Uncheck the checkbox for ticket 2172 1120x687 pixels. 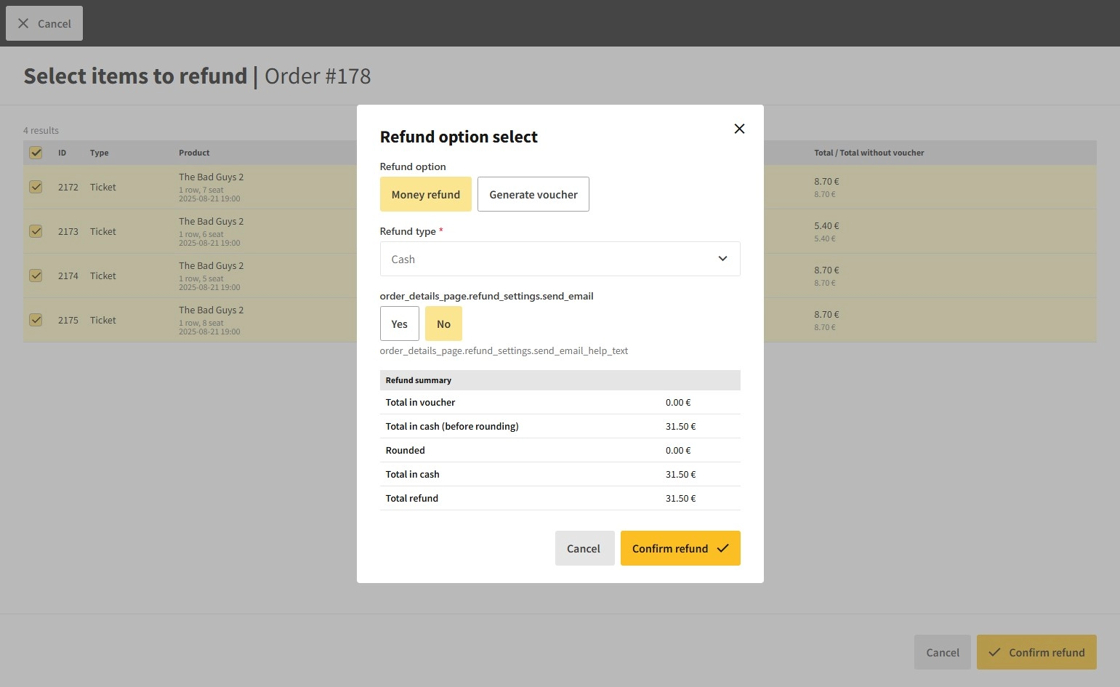click(x=36, y=187)
